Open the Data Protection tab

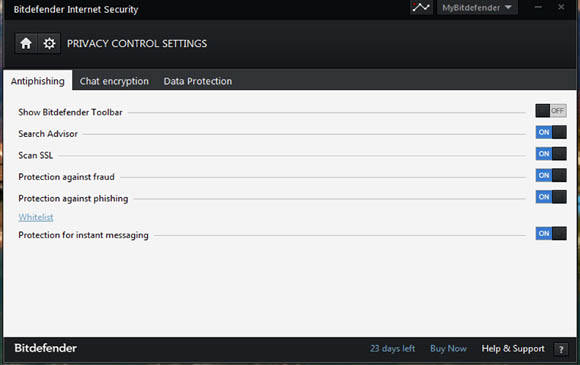[198, 81]
